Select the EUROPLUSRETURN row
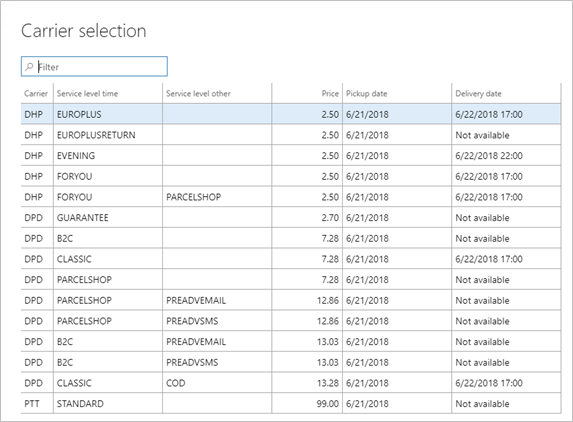The image size is (573, 422). point(291,135)
